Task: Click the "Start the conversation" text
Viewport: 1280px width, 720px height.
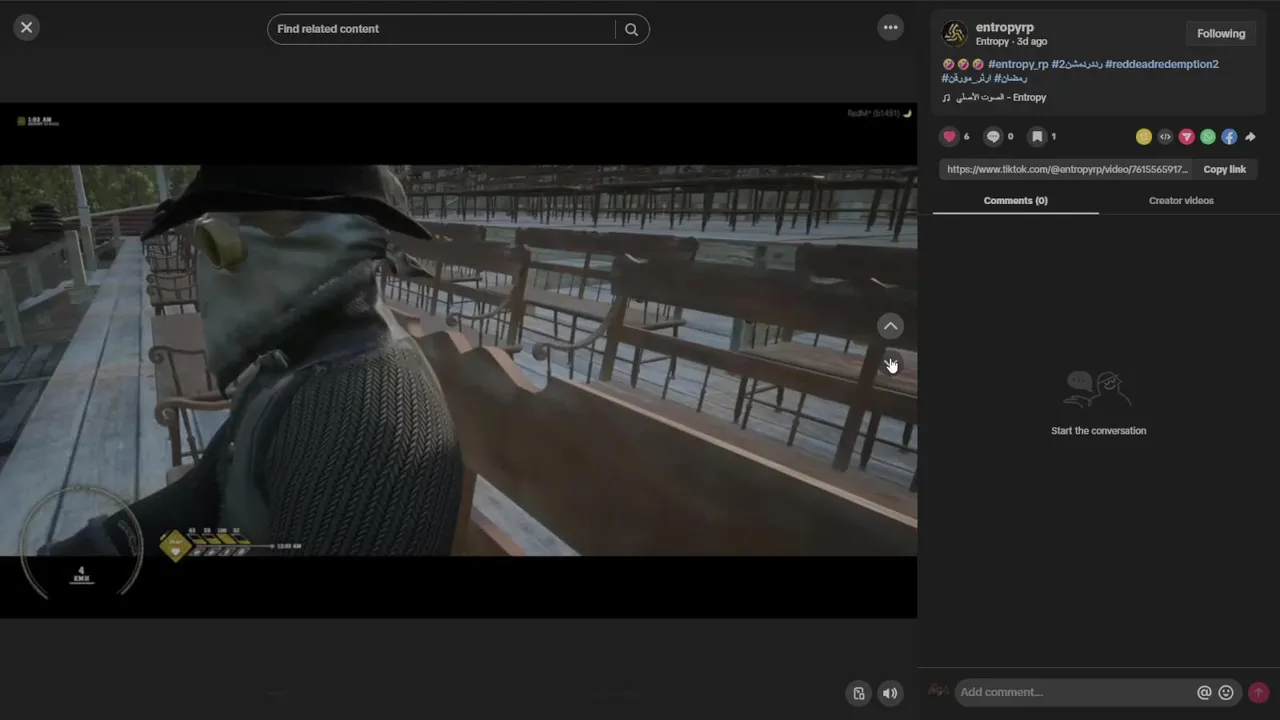Action: click(x=1098, y=431)
